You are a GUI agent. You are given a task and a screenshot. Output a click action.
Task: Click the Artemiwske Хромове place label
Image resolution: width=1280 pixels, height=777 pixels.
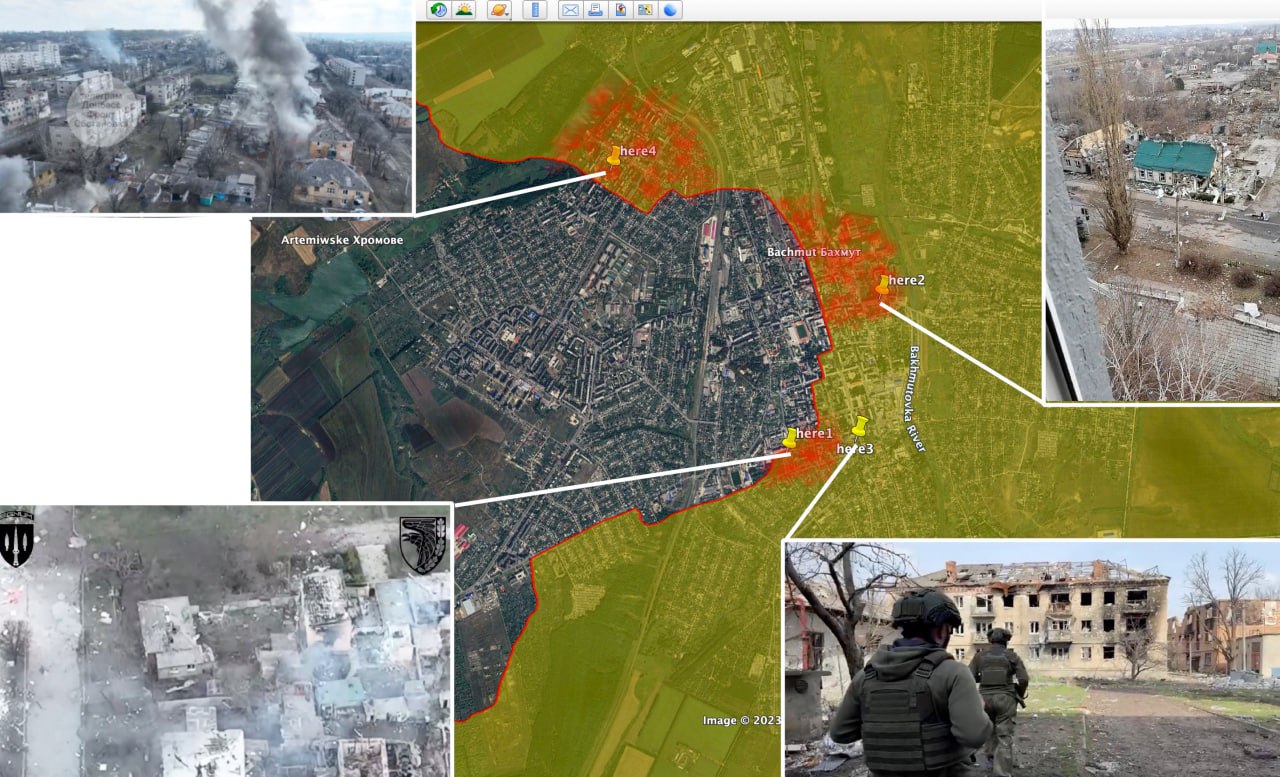coord(342,241)
